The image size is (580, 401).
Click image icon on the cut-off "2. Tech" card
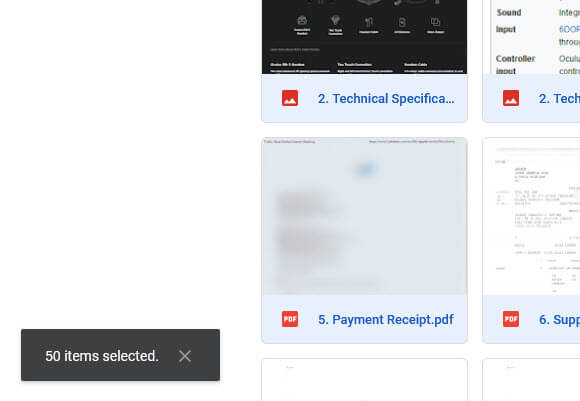tap(511, 98)
